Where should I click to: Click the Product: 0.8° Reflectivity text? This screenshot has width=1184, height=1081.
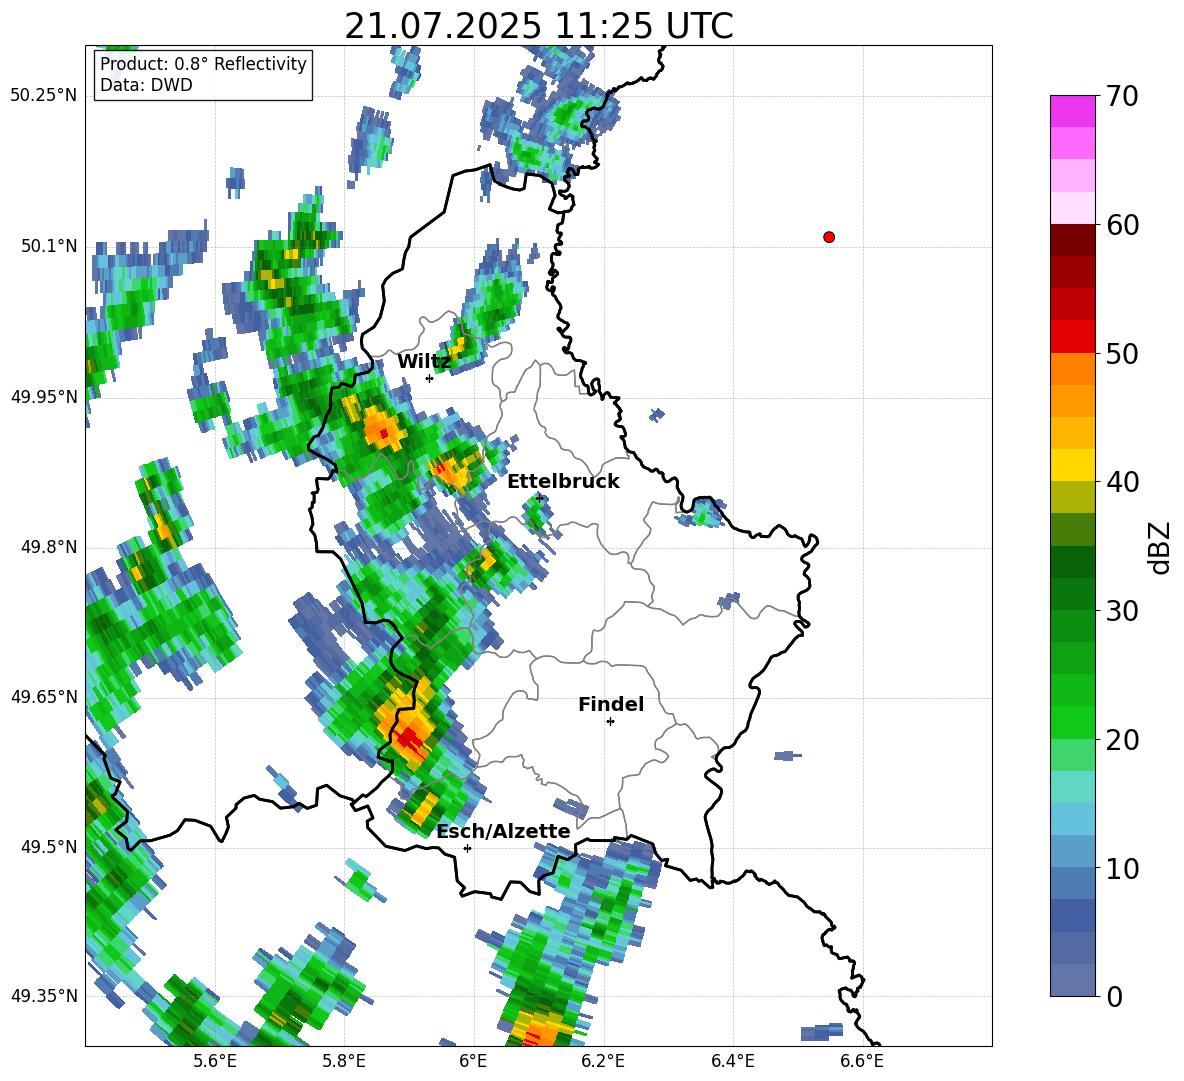point(203,64)
